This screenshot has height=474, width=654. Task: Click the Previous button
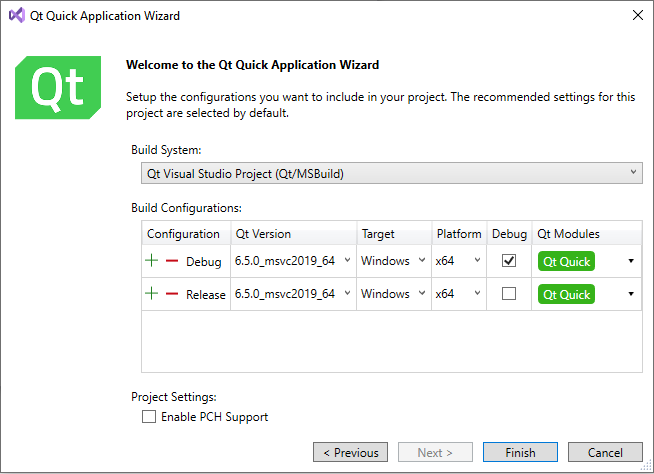click(350, 452)
